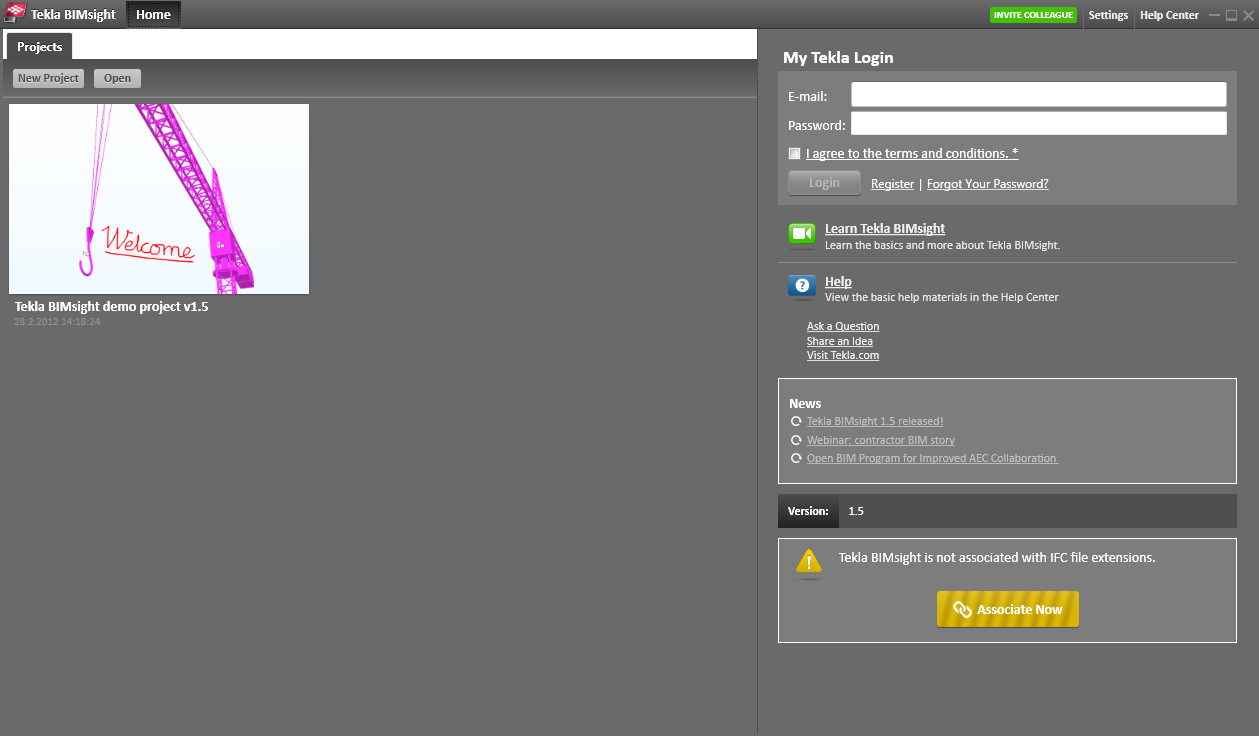Switch to the Home tab

(153, 15)
